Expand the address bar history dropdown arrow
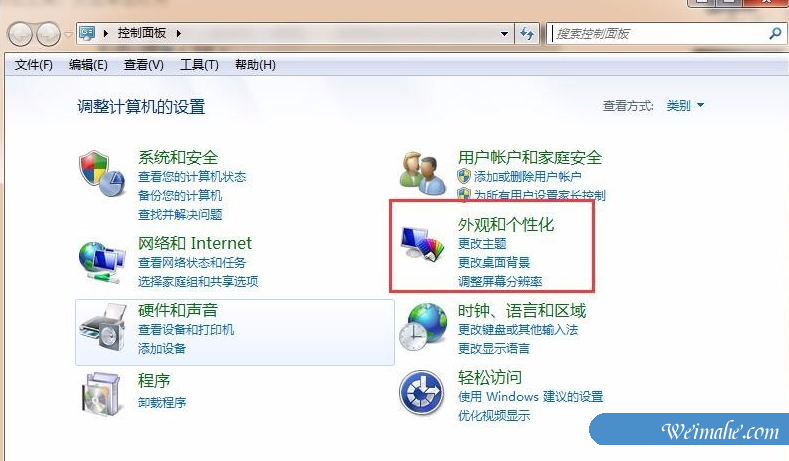The height and width of the screenshot is (461, 789). 504,34
